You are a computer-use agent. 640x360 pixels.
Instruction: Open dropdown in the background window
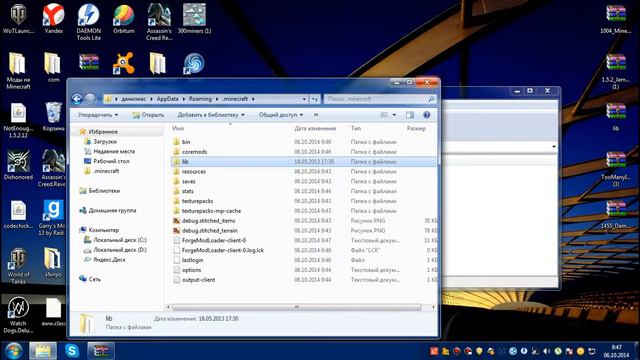click(553, 147)
